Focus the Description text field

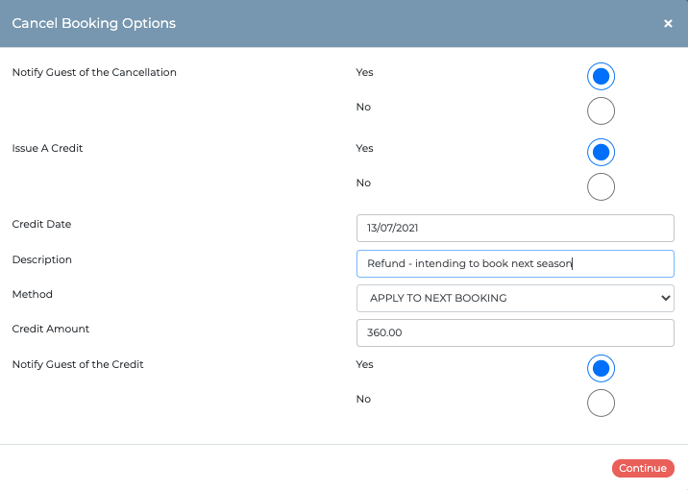coord(515,264)
